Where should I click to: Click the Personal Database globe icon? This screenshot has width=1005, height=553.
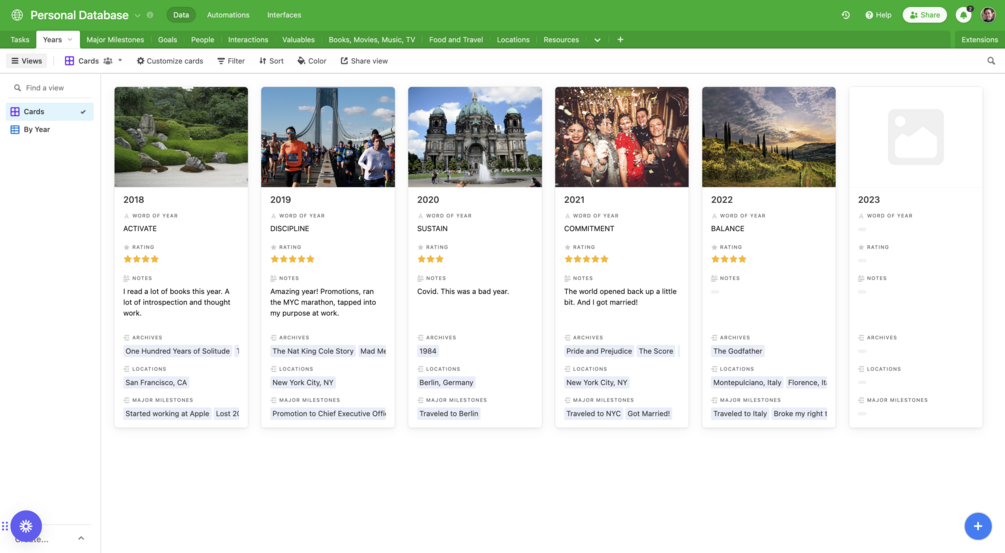tap(16, 15)
